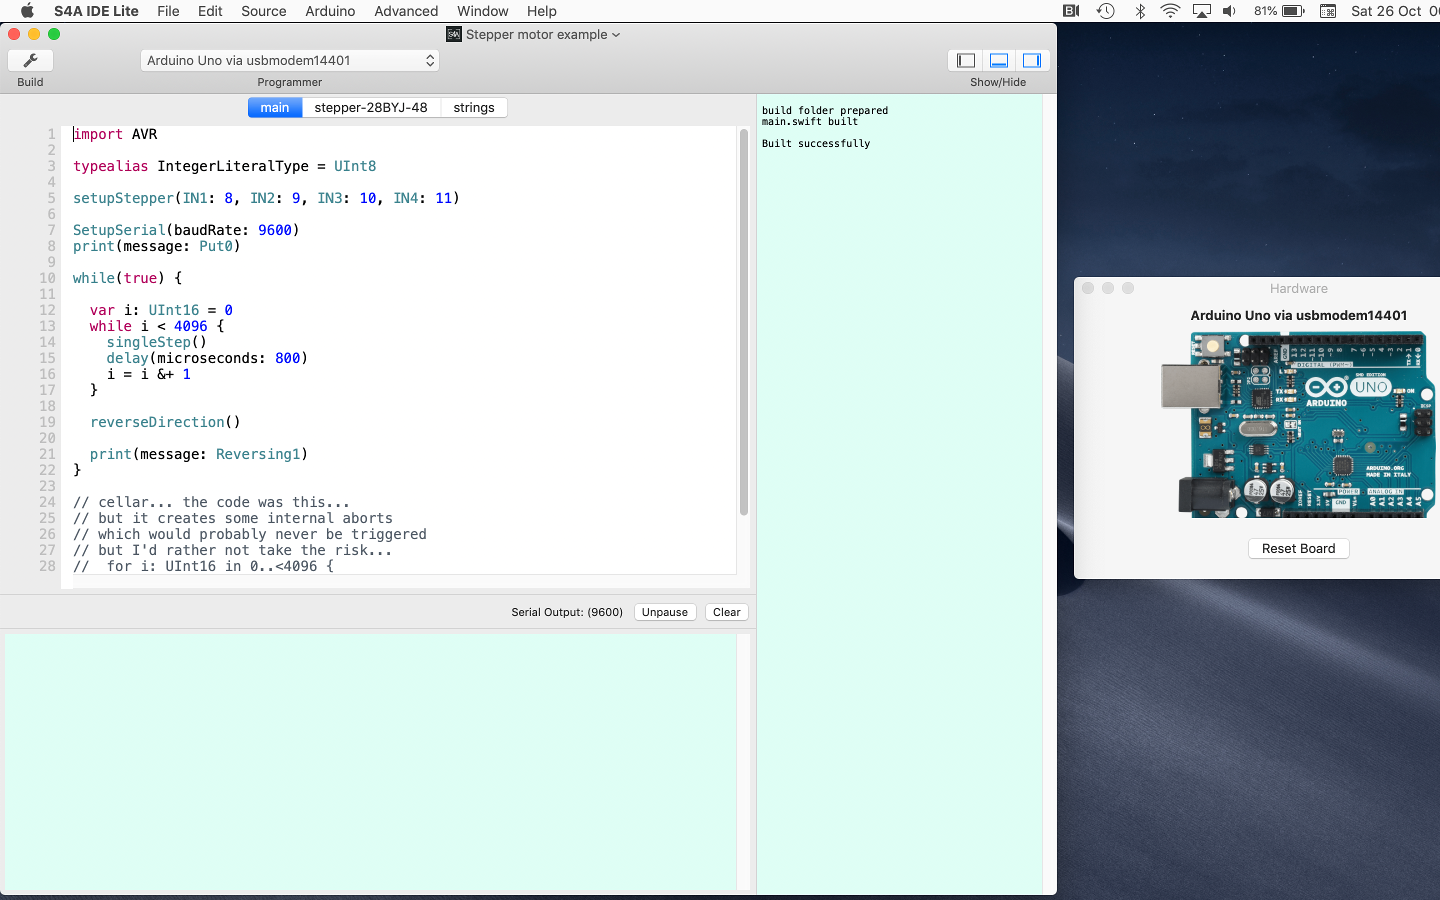Click the 'print(message: Put0)' line
Screen dimensions: 1440x900
[157, 246]
